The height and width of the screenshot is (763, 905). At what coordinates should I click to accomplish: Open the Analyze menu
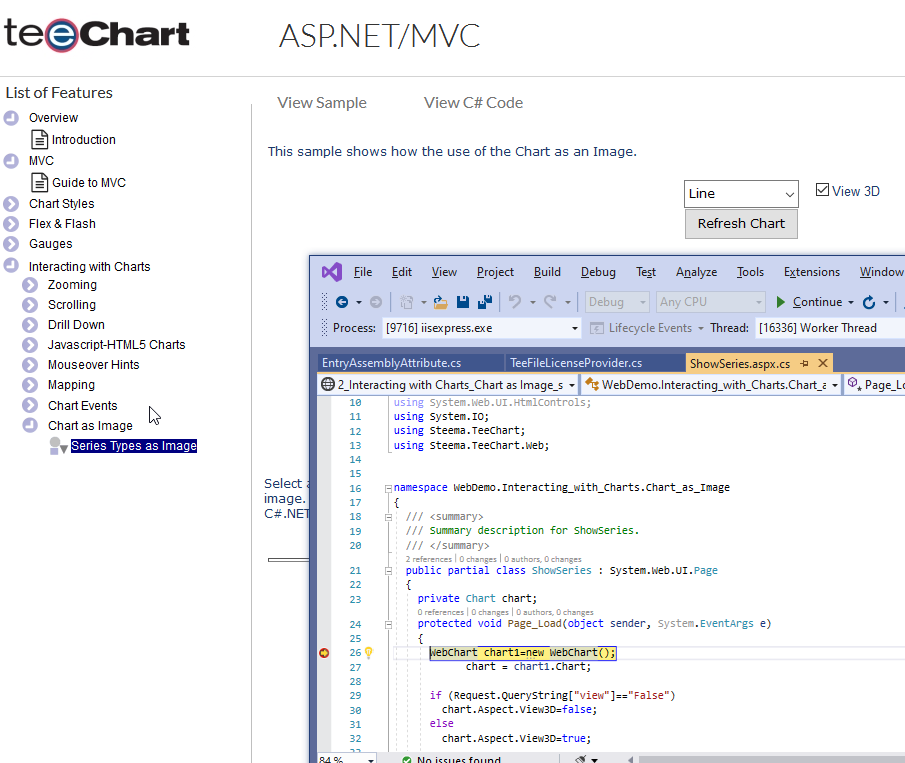(697, 272)
